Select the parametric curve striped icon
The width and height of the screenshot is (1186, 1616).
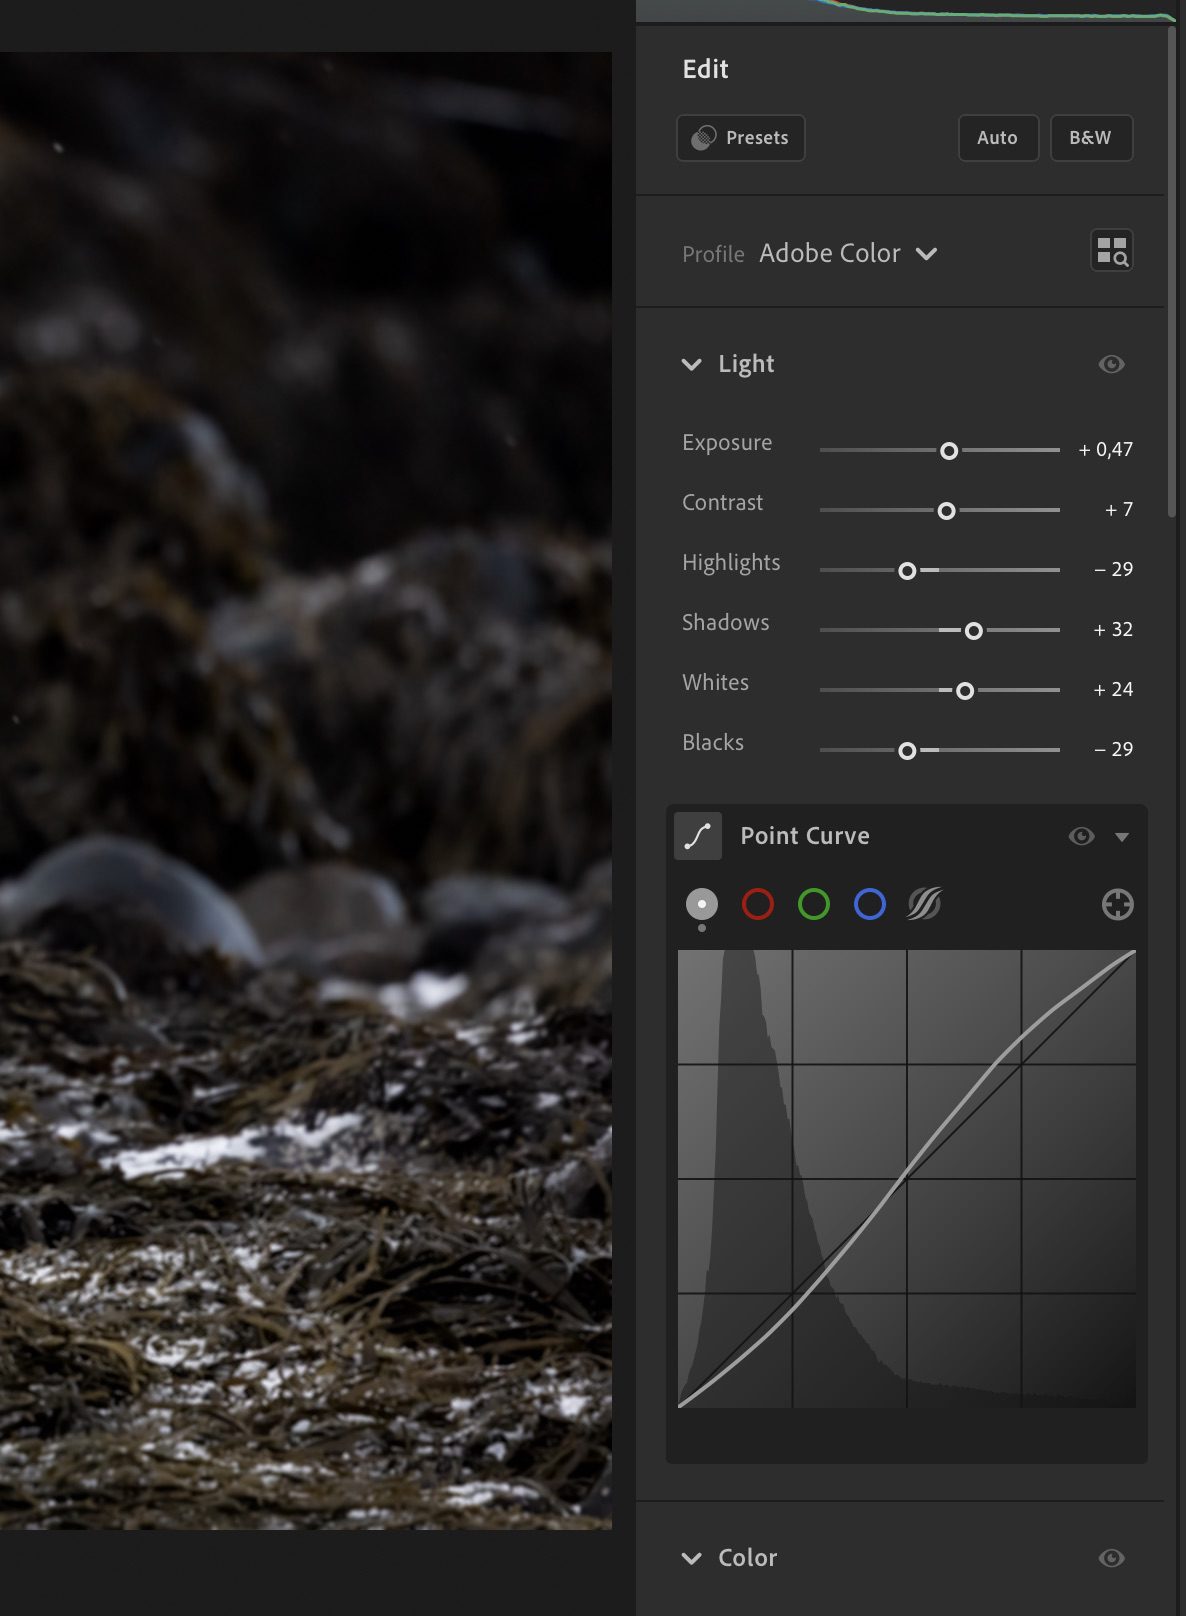(924, 904)
